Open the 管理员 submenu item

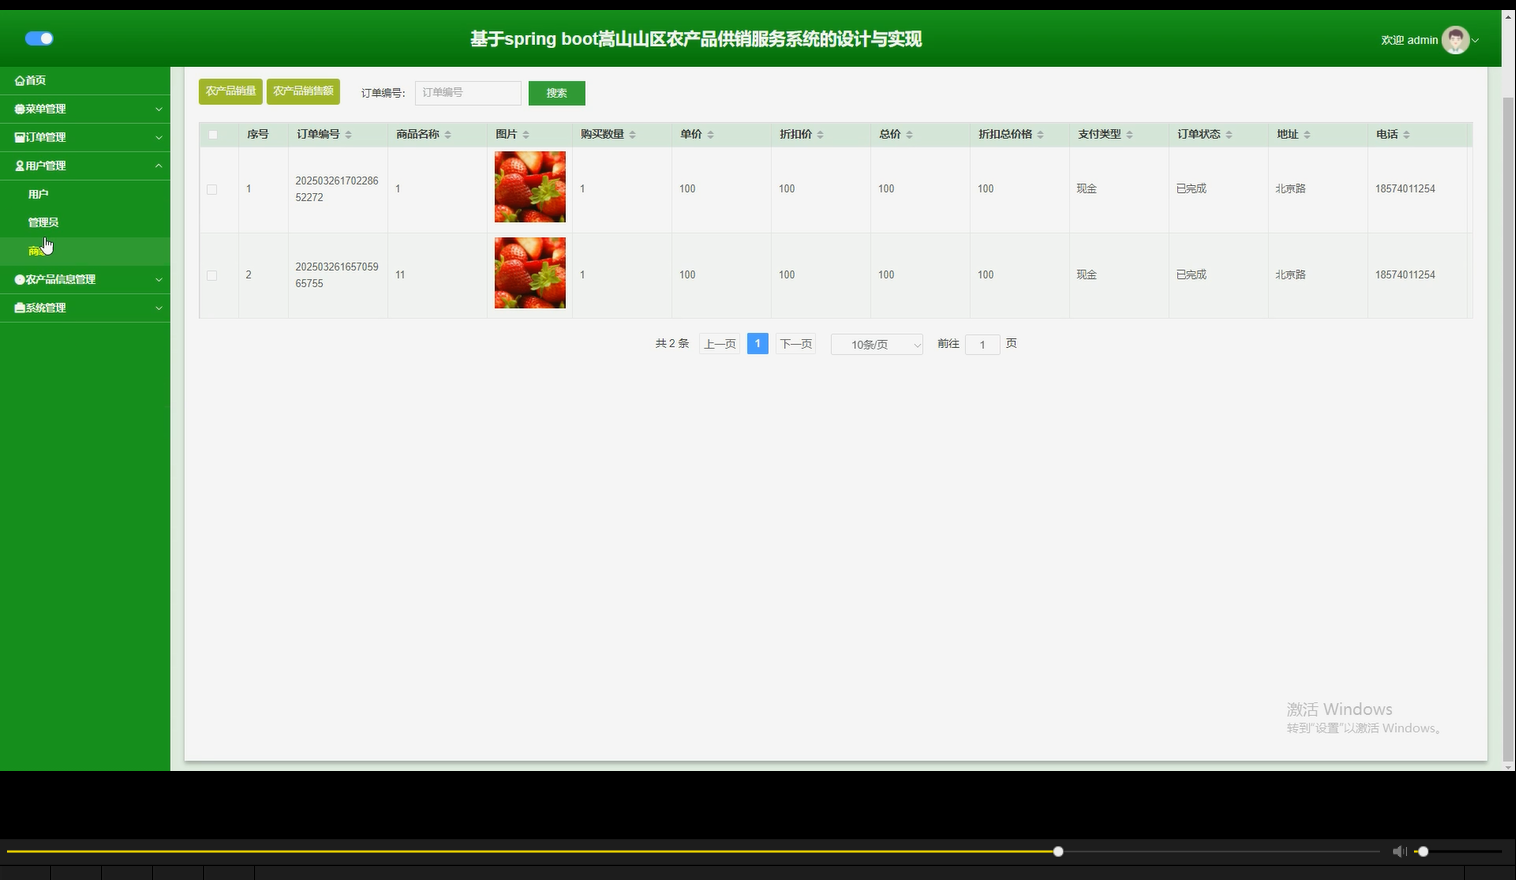pyautogui.click(x=85, y=222)
